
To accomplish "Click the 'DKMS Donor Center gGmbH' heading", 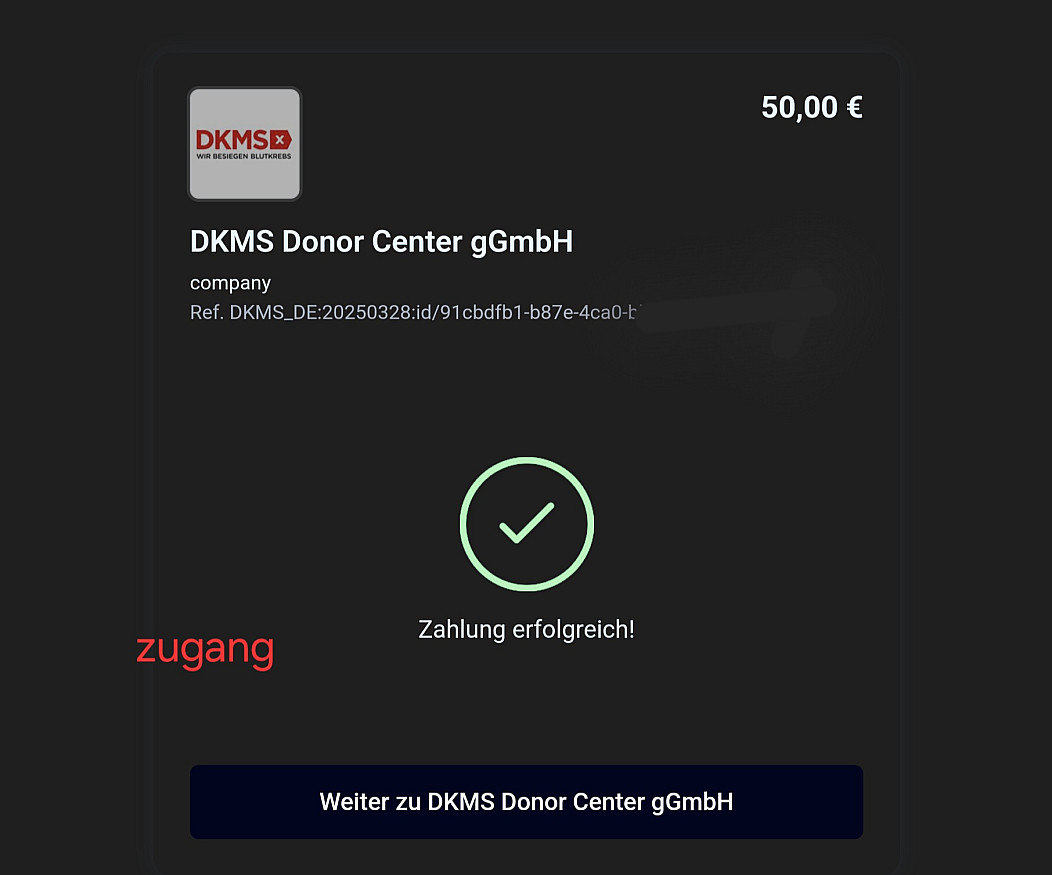I will click(x=381, y=242).
